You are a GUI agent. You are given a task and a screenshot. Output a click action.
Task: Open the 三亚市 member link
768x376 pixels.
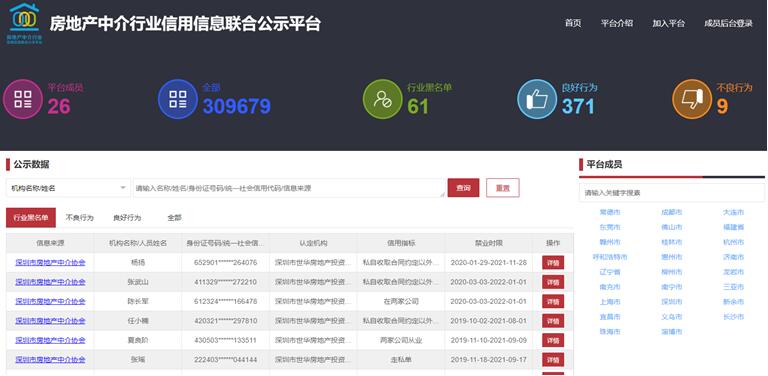tap(733, 287)
